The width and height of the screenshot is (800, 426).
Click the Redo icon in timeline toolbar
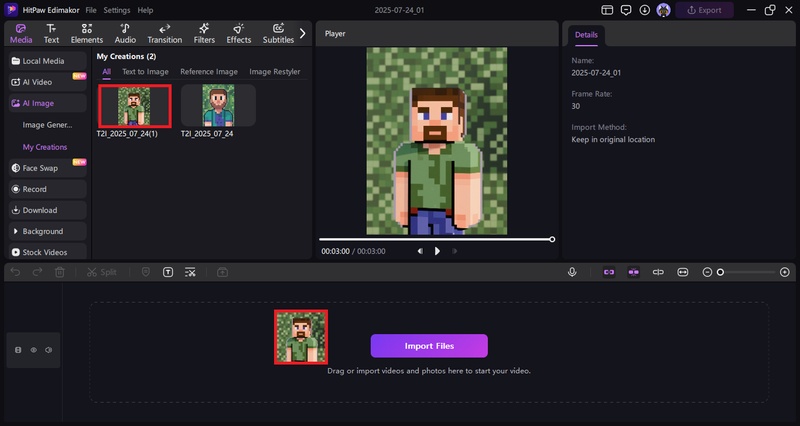pos(37,272)
